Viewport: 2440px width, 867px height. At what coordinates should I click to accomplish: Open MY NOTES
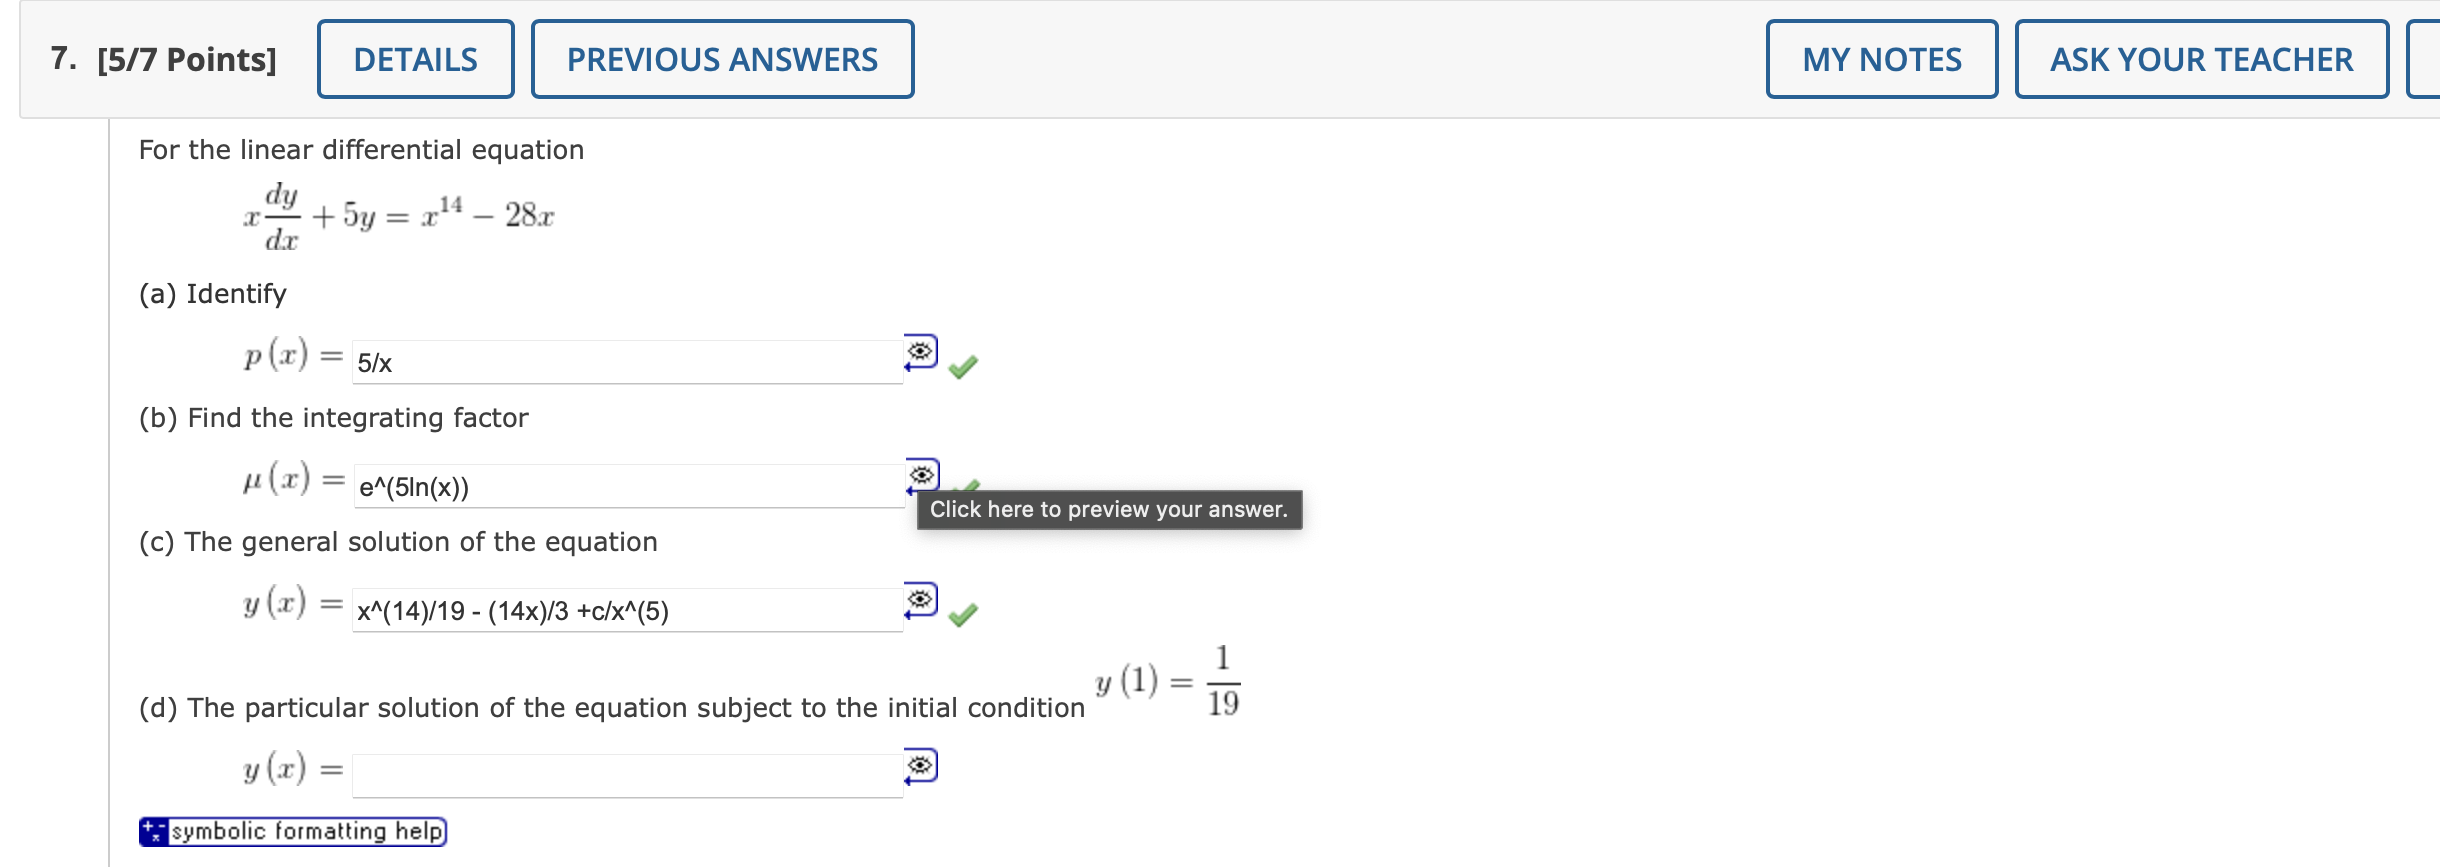pos(1880,59)
